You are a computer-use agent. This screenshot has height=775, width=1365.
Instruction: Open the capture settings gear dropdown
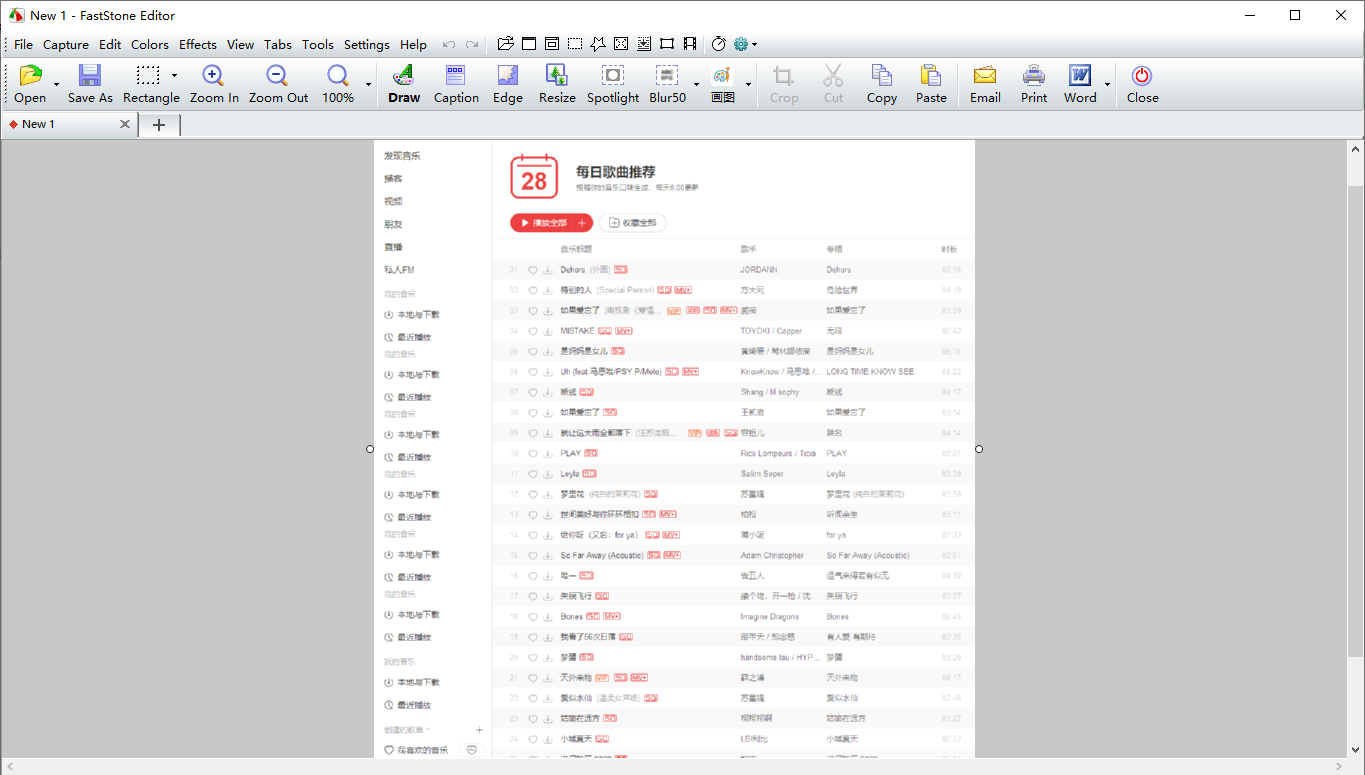[x=745, y=44]
